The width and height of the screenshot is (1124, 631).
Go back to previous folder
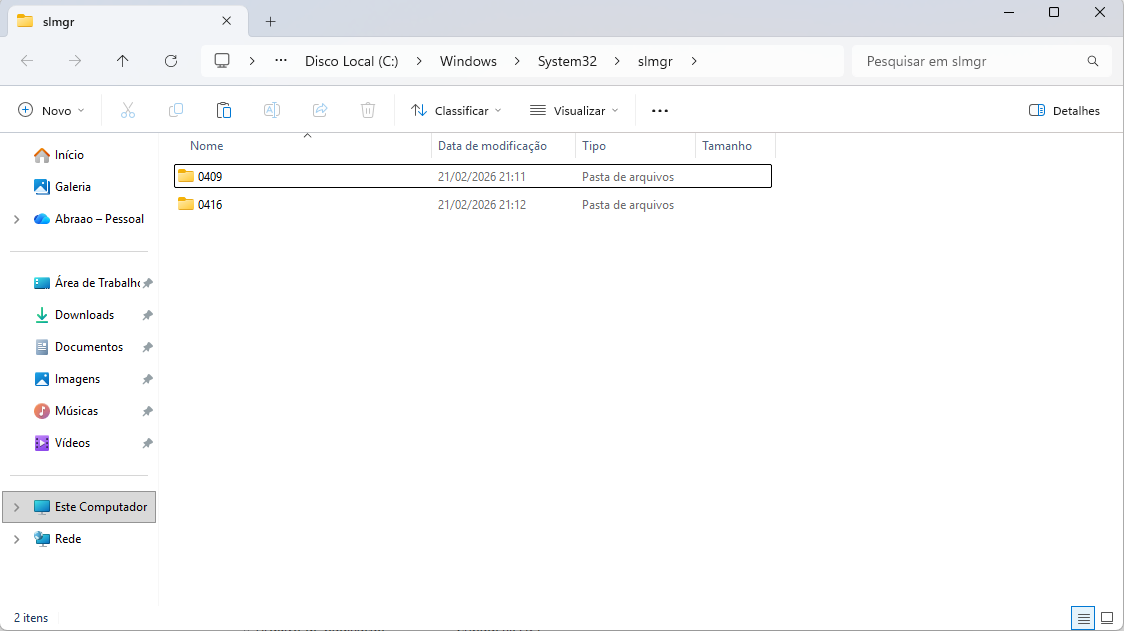pyautogui.click(x=27, y=61)
